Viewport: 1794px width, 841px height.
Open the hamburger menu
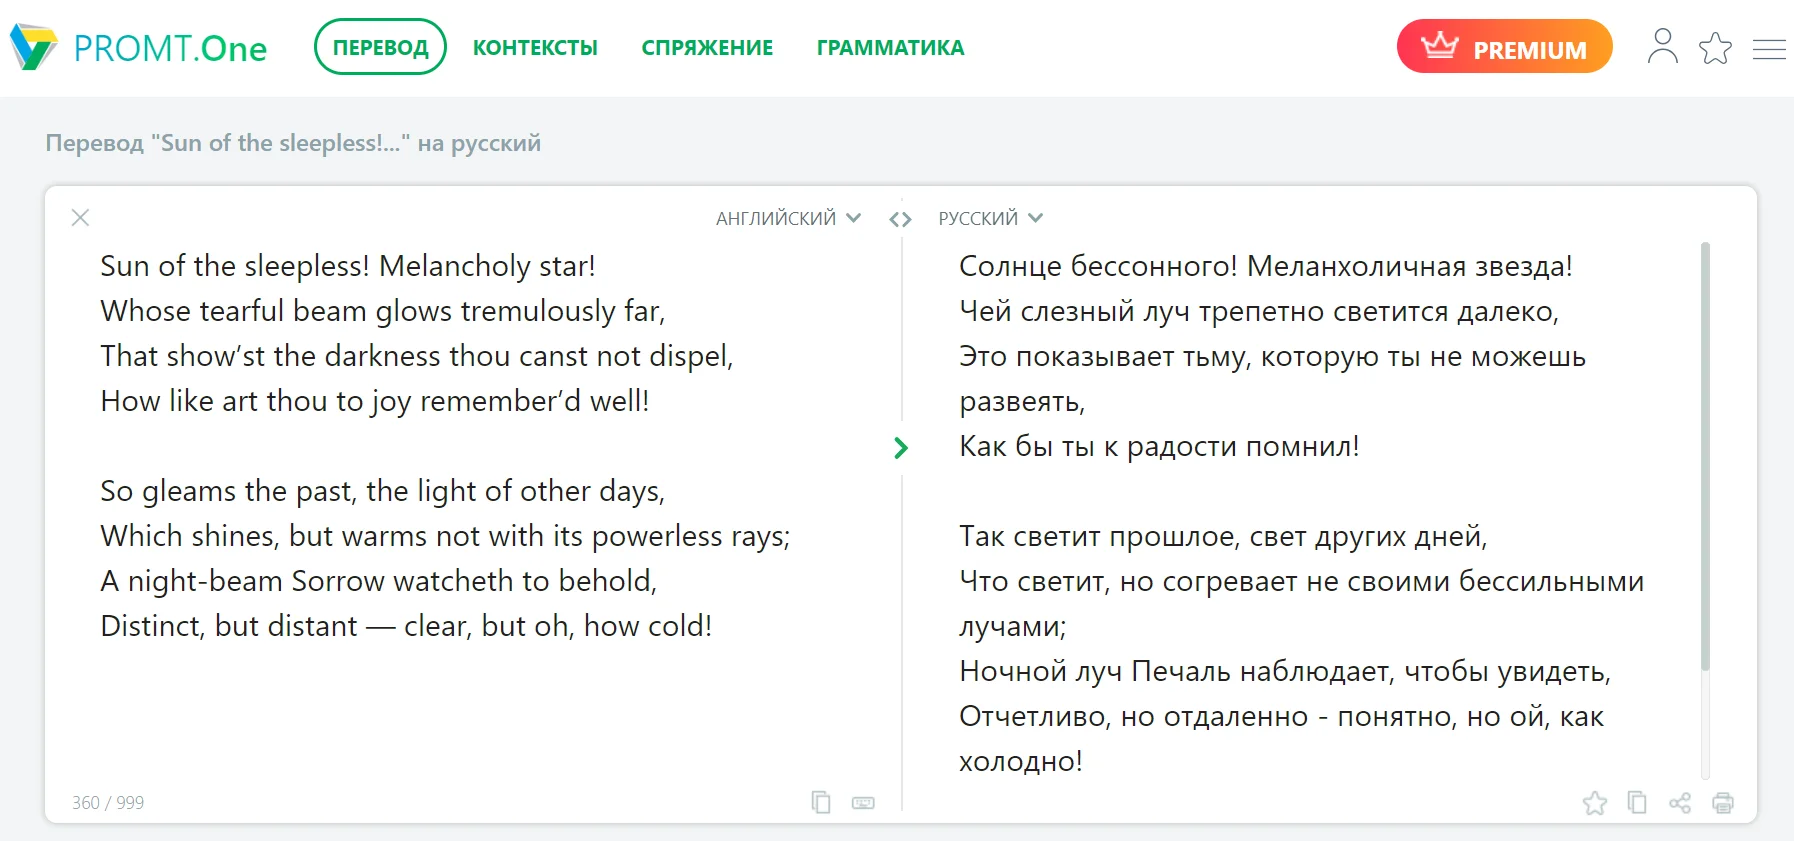pyautogui.click(x=1769, y=49)
